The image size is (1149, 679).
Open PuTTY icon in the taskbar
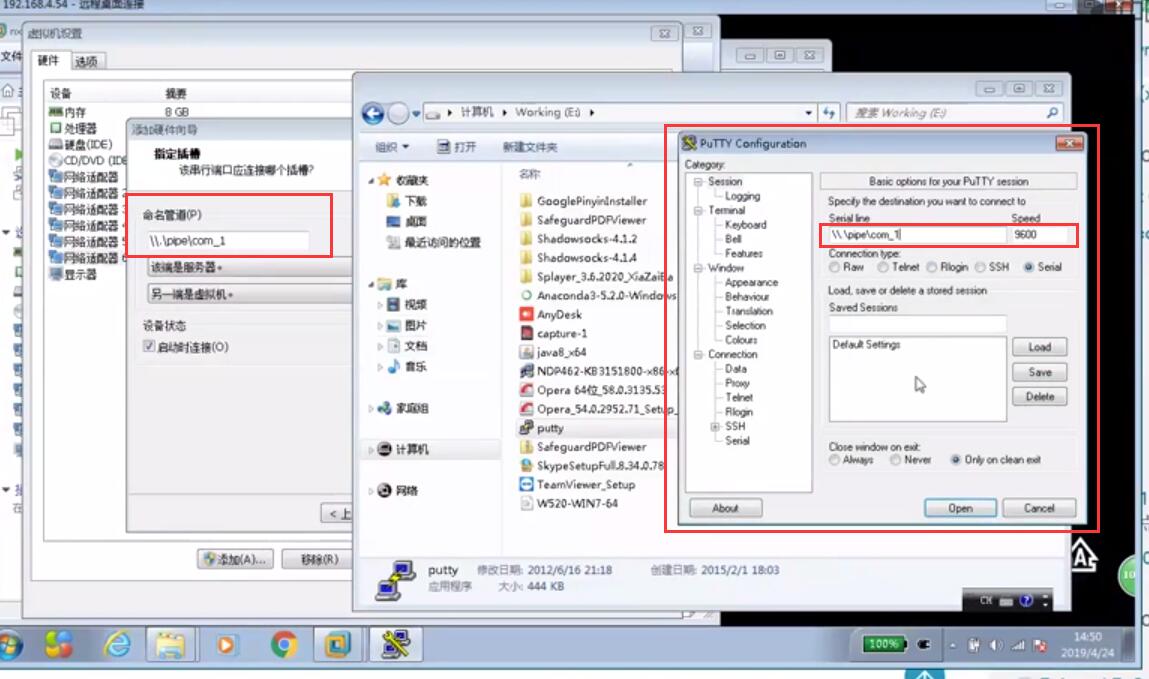click(395, 645)
